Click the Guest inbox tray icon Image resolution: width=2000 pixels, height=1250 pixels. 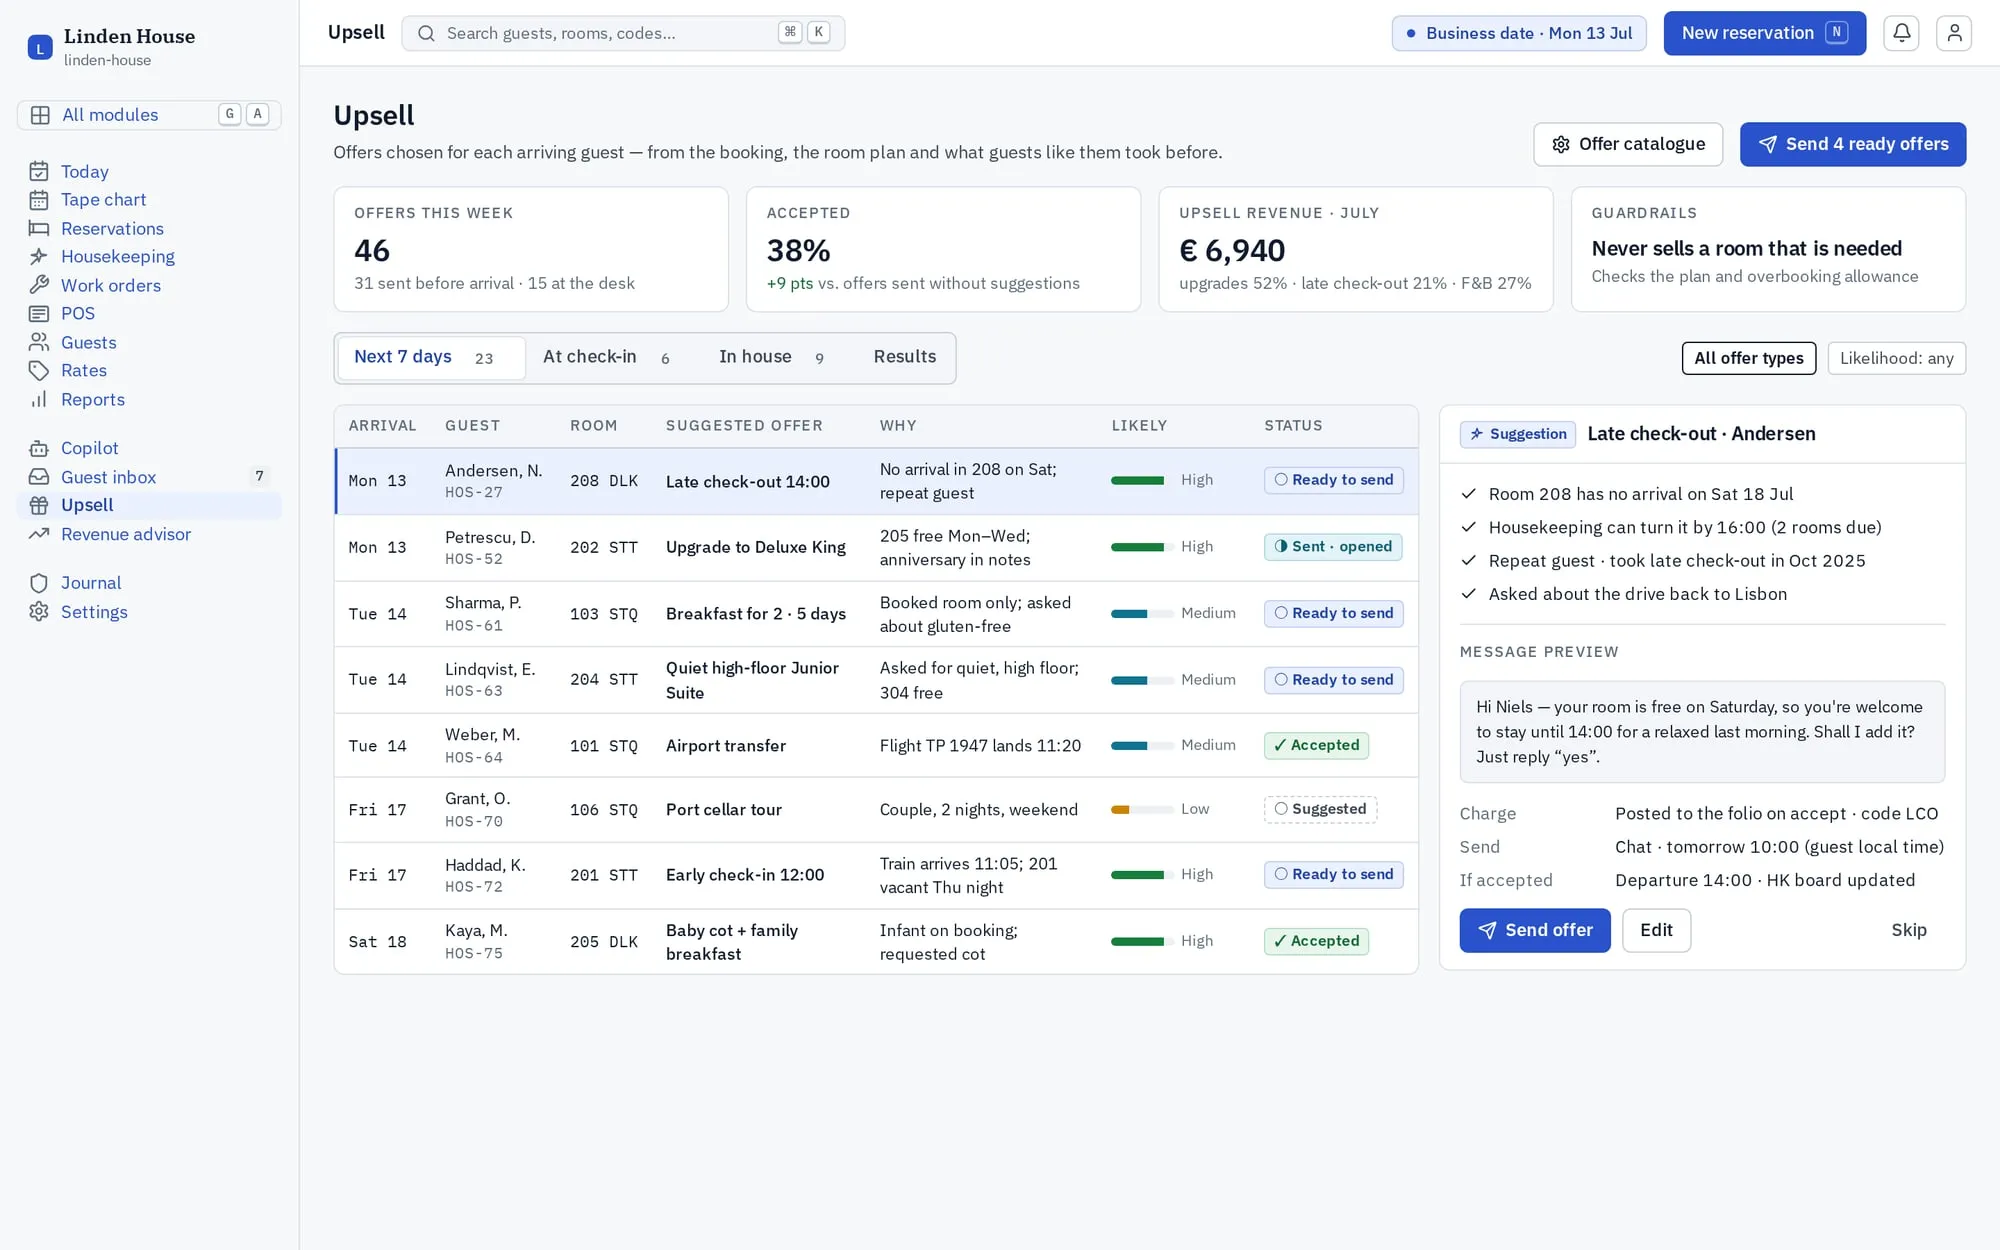(x=39, y=477)
